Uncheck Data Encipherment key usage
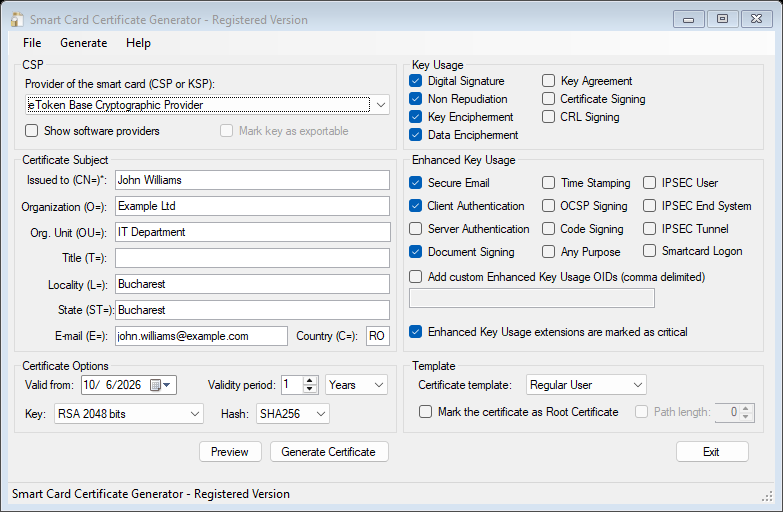 (415, 135)
